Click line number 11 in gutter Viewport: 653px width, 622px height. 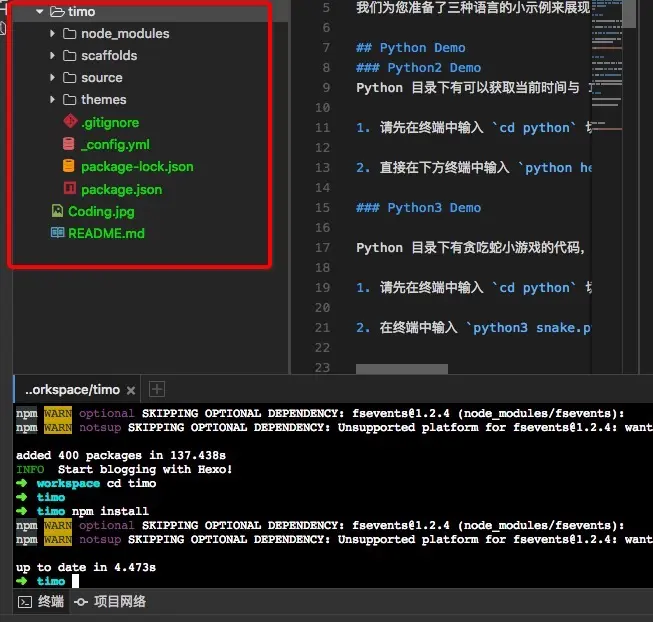(322, 127)
